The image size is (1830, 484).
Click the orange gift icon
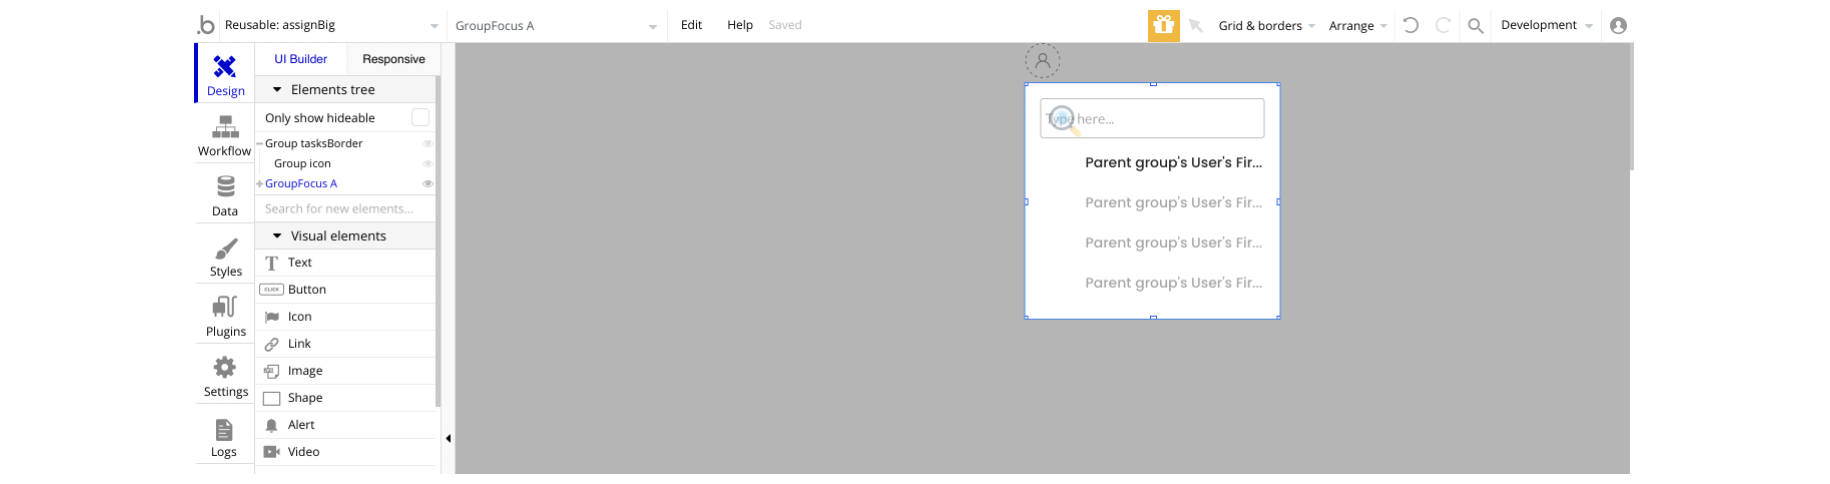pyautogui.click(x=1163, y=25)
